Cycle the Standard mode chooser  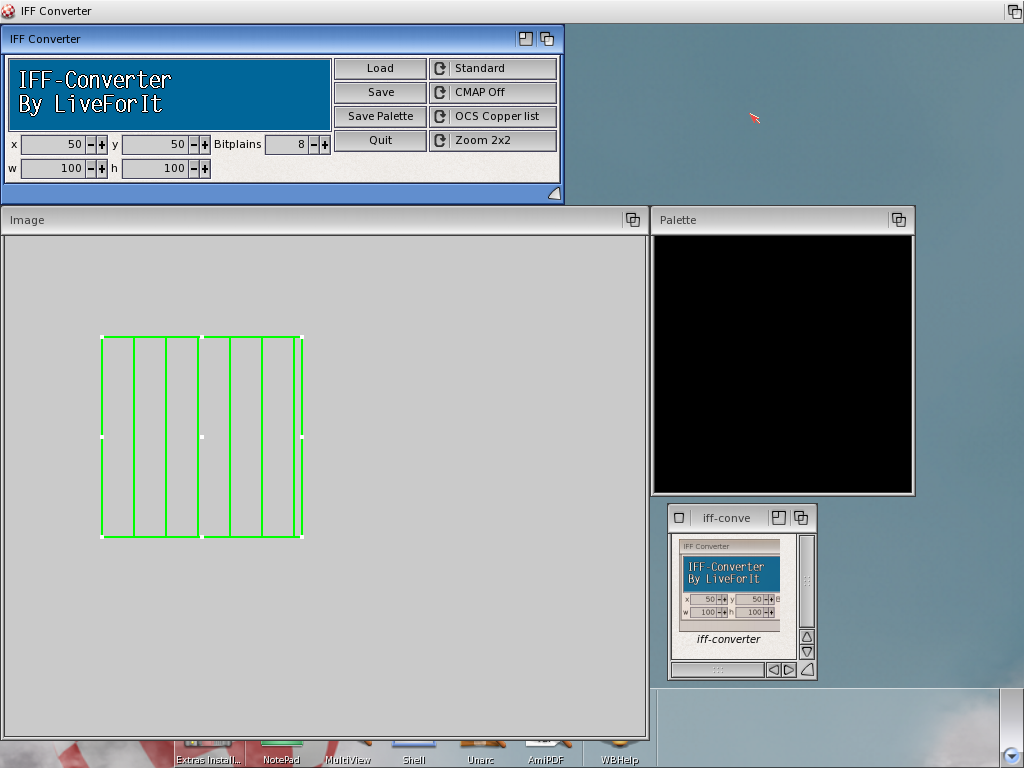[x=493, y=68]
